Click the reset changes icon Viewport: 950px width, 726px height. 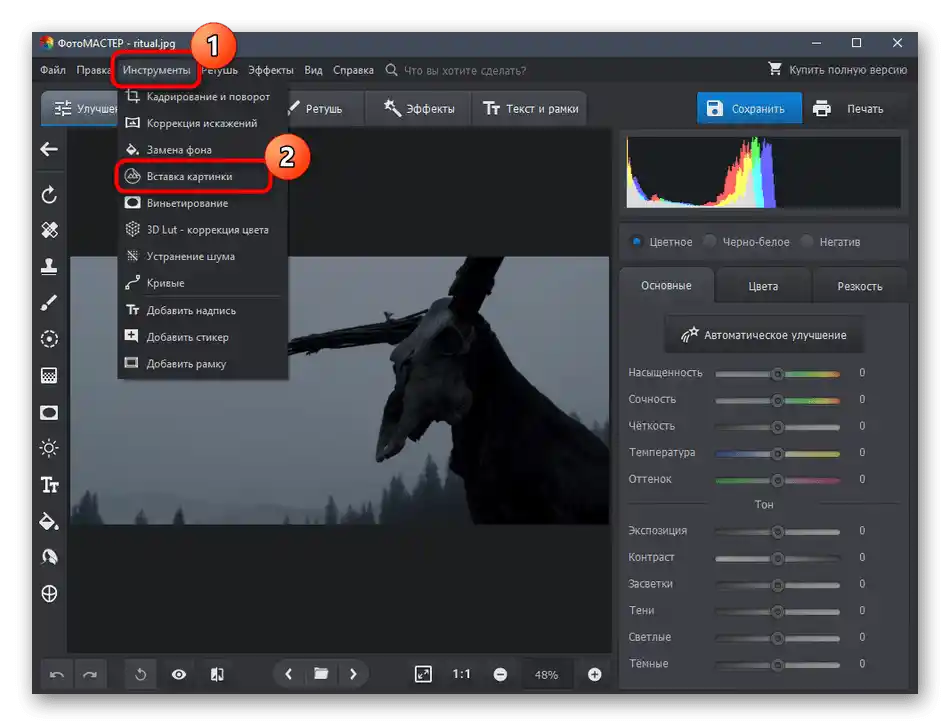tap(141, 674)
